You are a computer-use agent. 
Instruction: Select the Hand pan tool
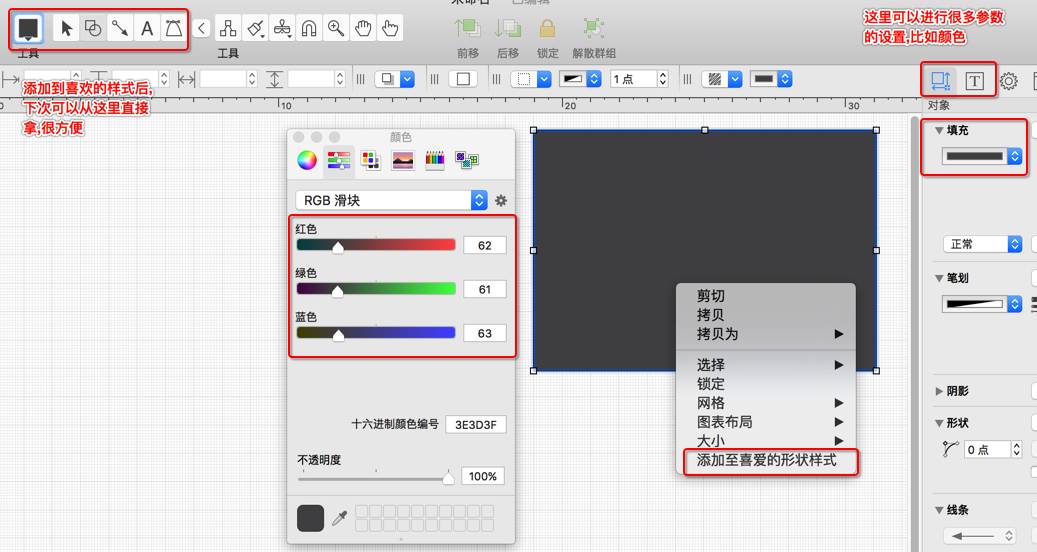pos(363,29)
